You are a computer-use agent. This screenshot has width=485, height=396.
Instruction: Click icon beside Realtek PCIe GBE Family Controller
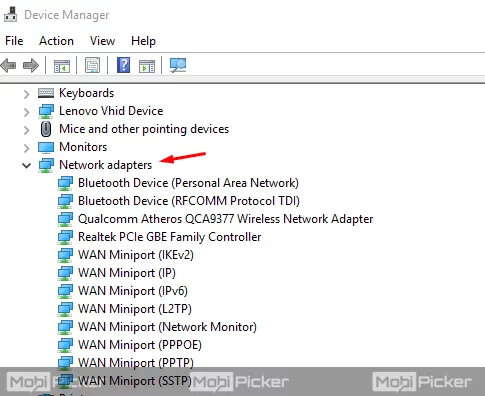tap(65, 237)
